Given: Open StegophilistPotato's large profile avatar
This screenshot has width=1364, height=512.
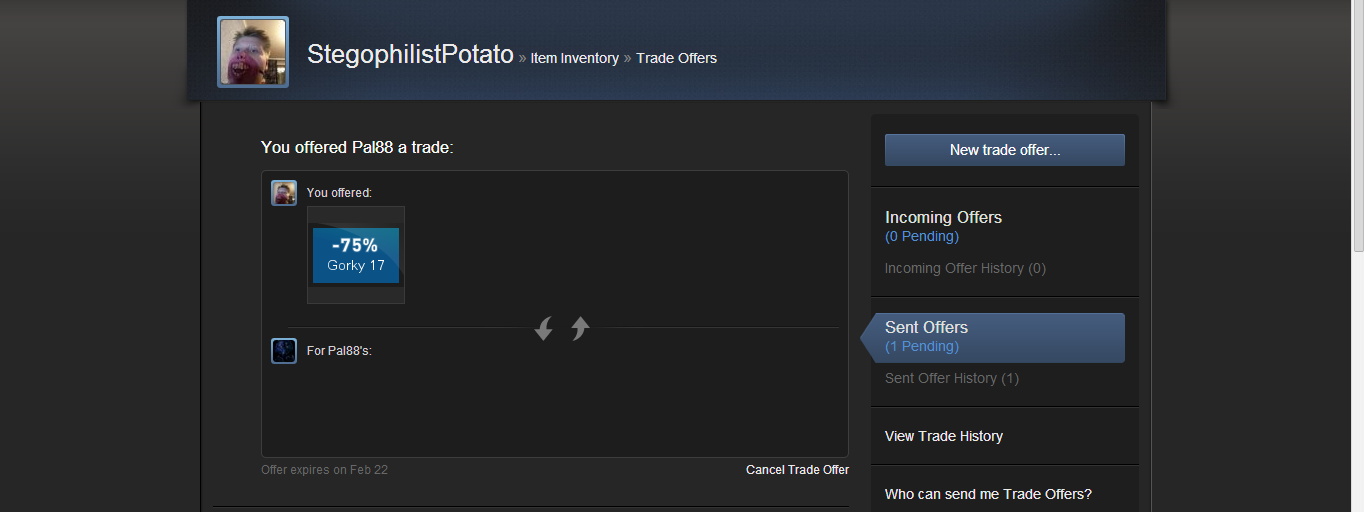Looking at the screenshot, I should pos(253,52).
